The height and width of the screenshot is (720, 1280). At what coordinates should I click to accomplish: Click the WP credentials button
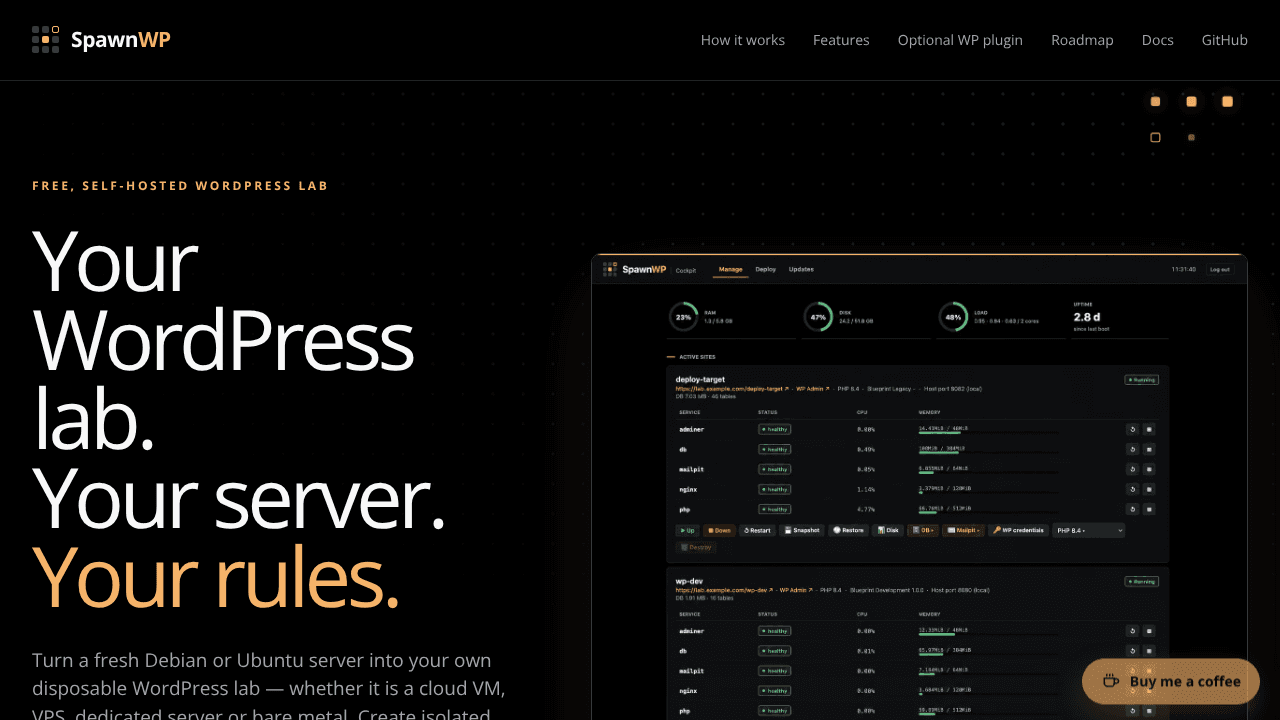click(1019, 530)
